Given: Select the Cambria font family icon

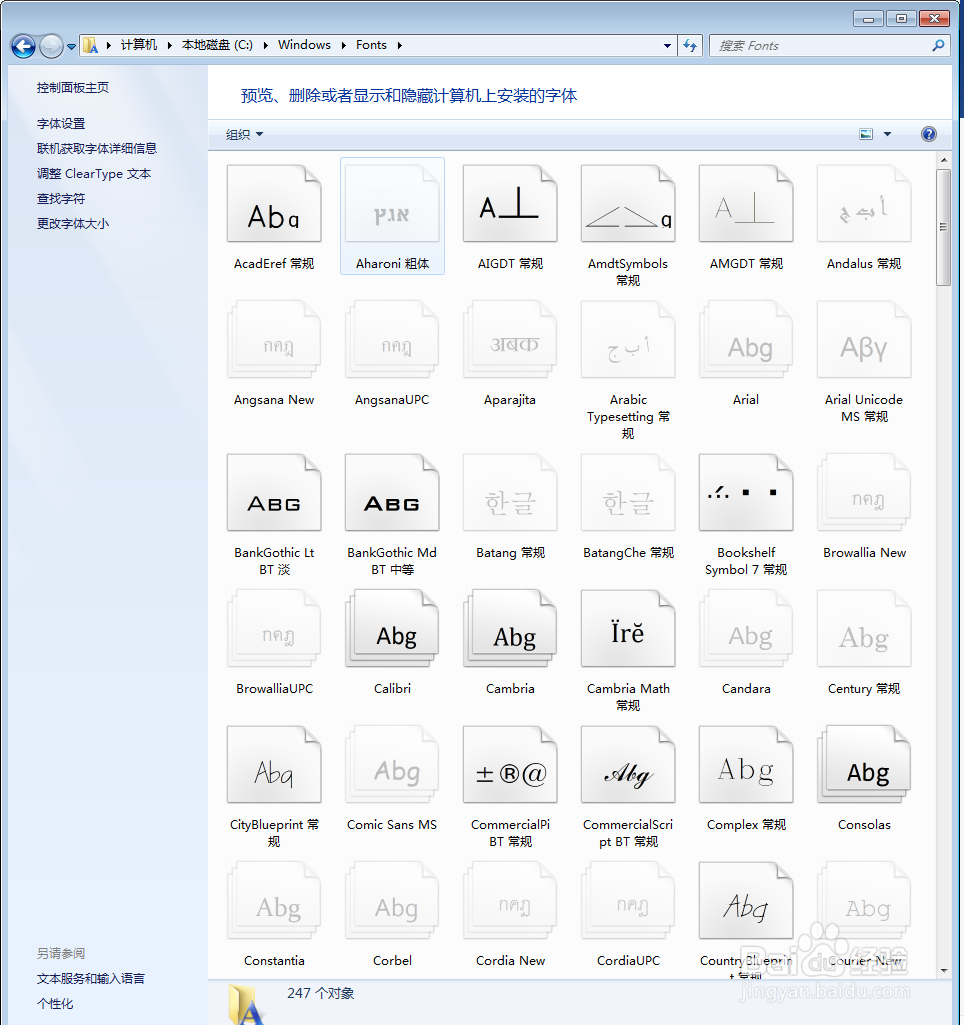Looking at the screenshot, I should pos(510,629).
